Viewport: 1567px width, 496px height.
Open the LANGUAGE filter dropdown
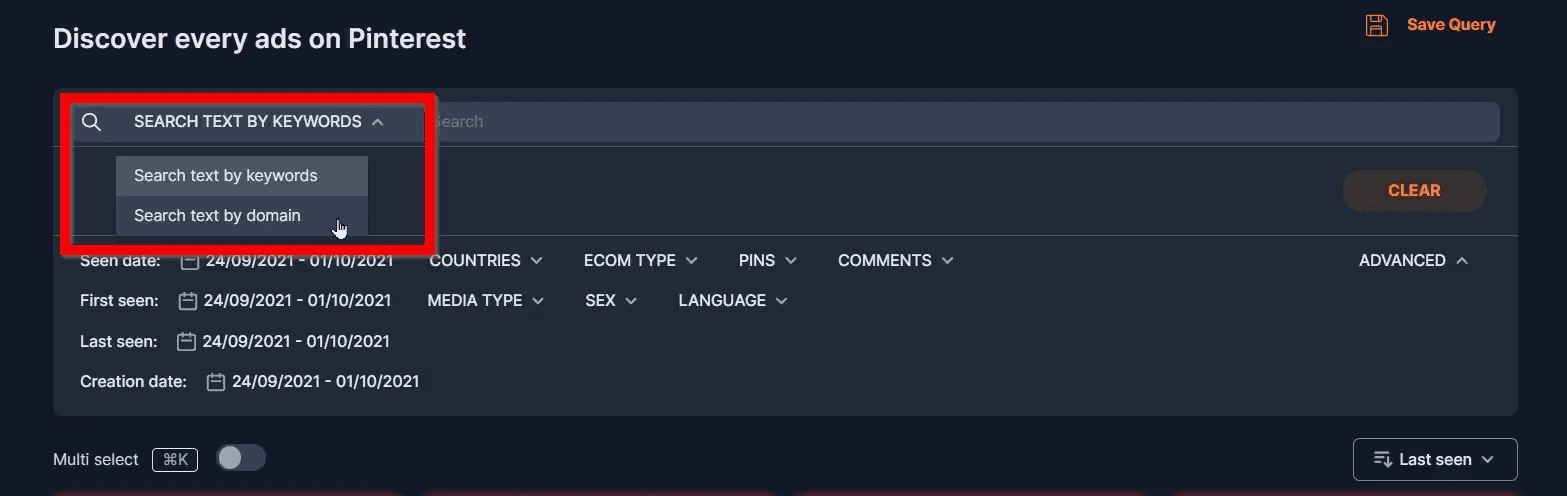[x=733, y=300]
